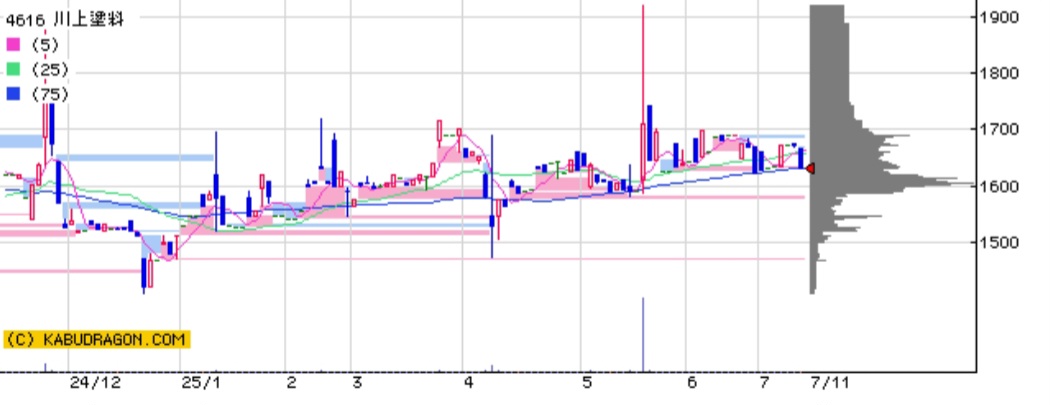Click the 1700 price axis label
This screenshot has width=1050, height=405.
[x=999, y=129]
